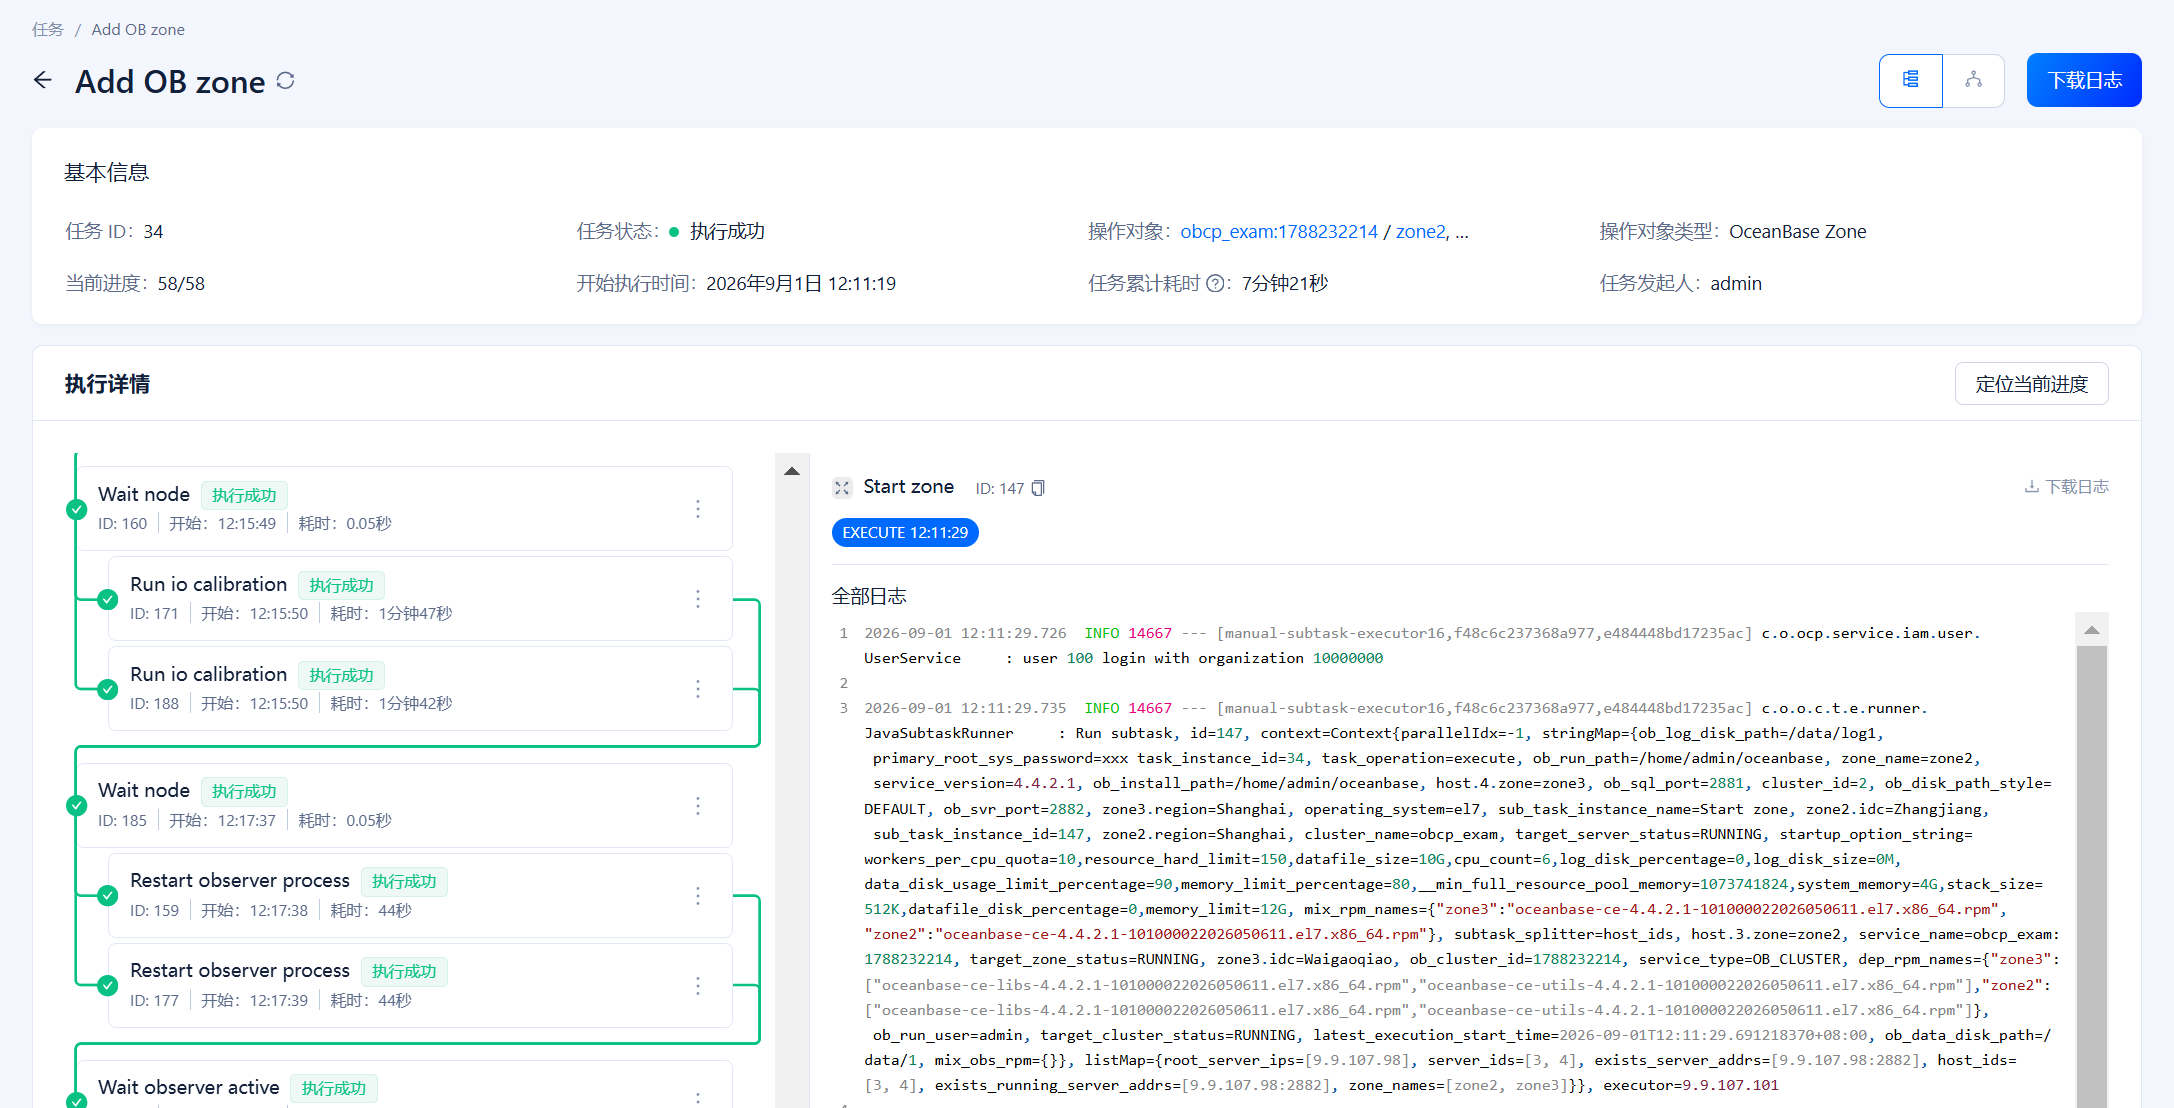Go back using the left arrow icon
The image size is (2174, 1108).
click(x=43, y=80)
